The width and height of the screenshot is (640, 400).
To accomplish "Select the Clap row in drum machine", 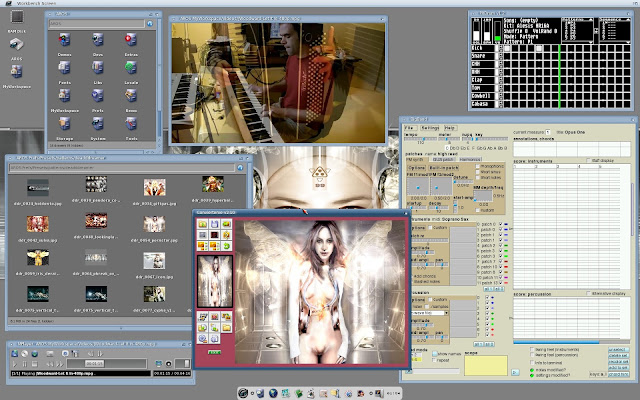I will 482,80.
